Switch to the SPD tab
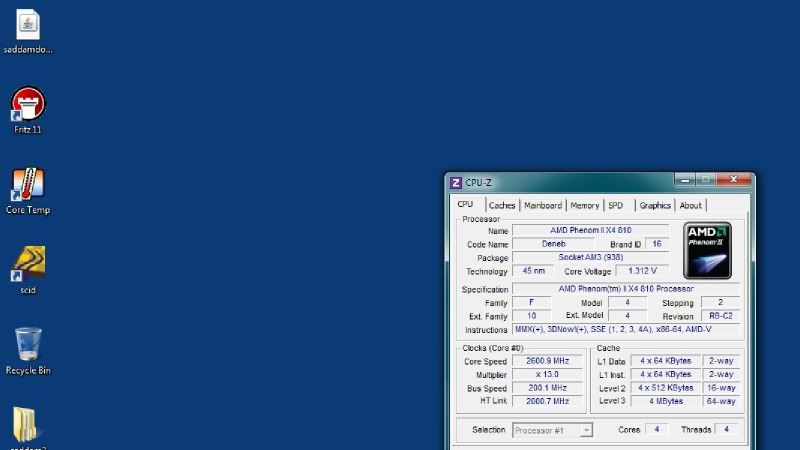The image size is (800, 450). [x=616, y=205]
